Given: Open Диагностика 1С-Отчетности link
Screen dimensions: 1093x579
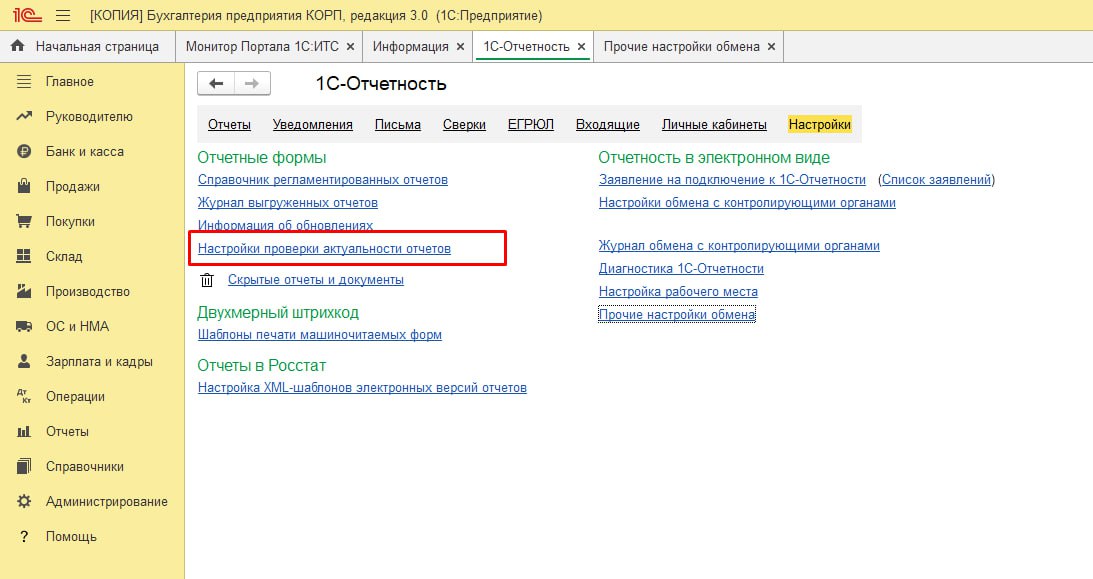Looking at the screenshot, I should click(681, 269).
